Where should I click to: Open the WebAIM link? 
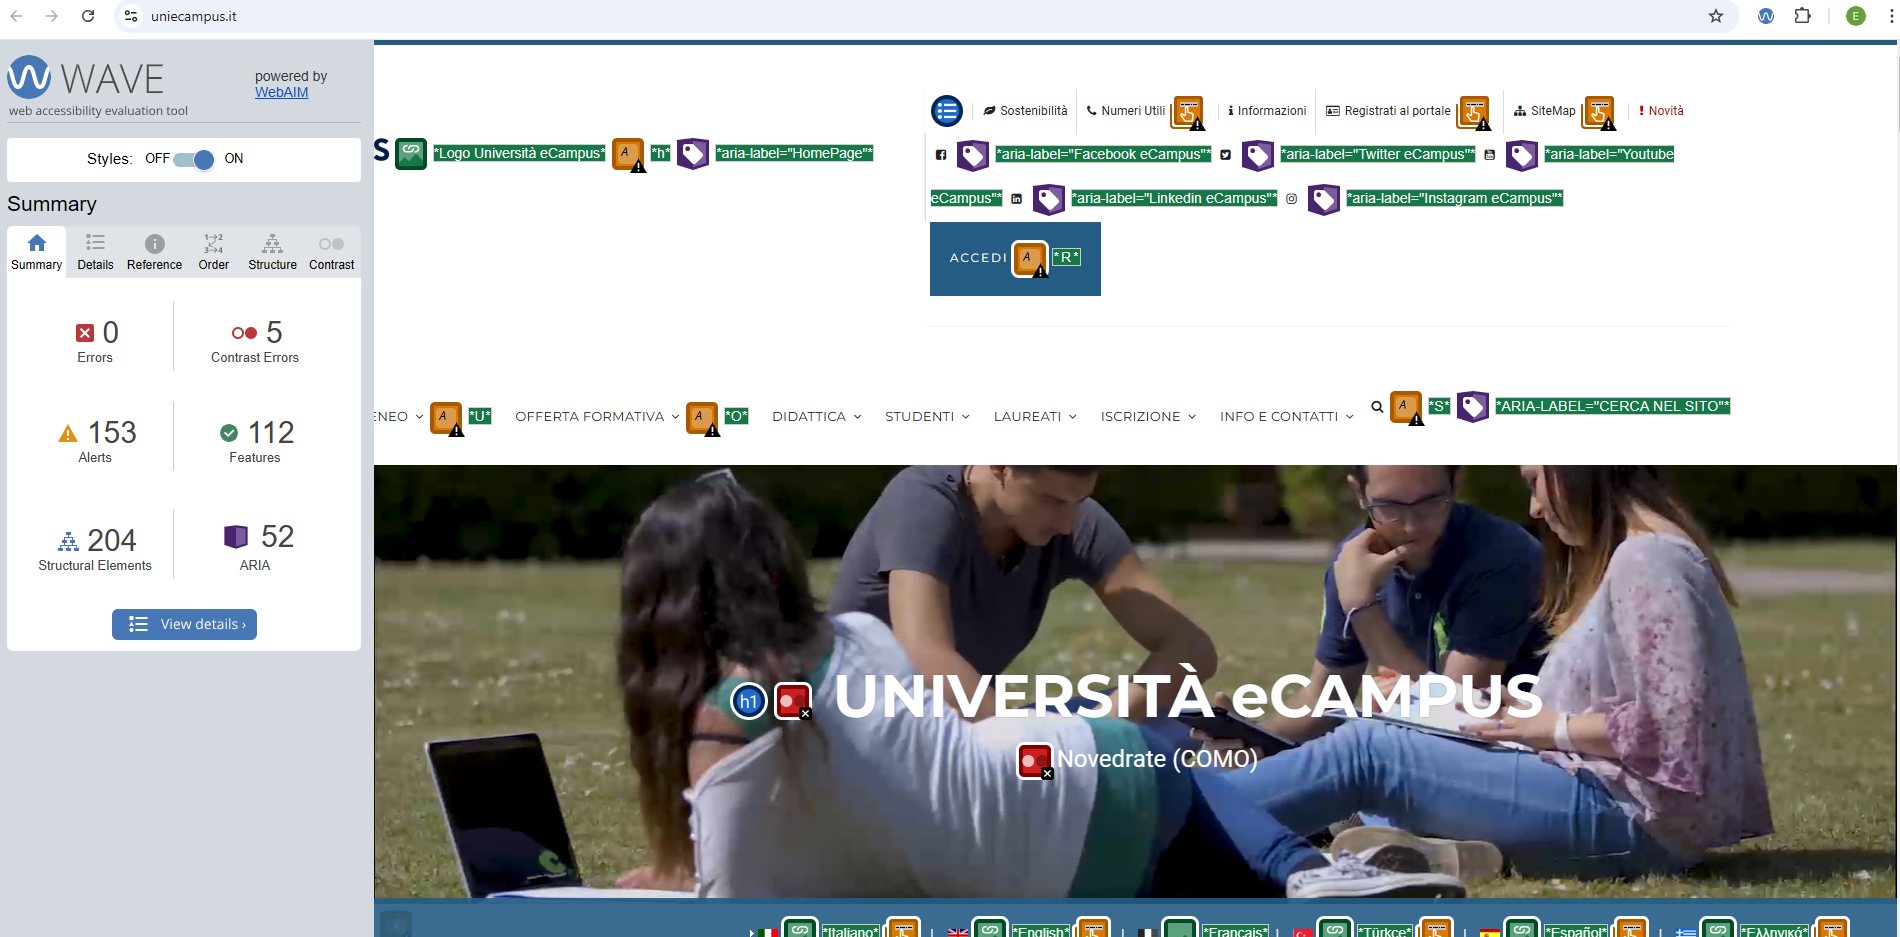coord(281,92)
